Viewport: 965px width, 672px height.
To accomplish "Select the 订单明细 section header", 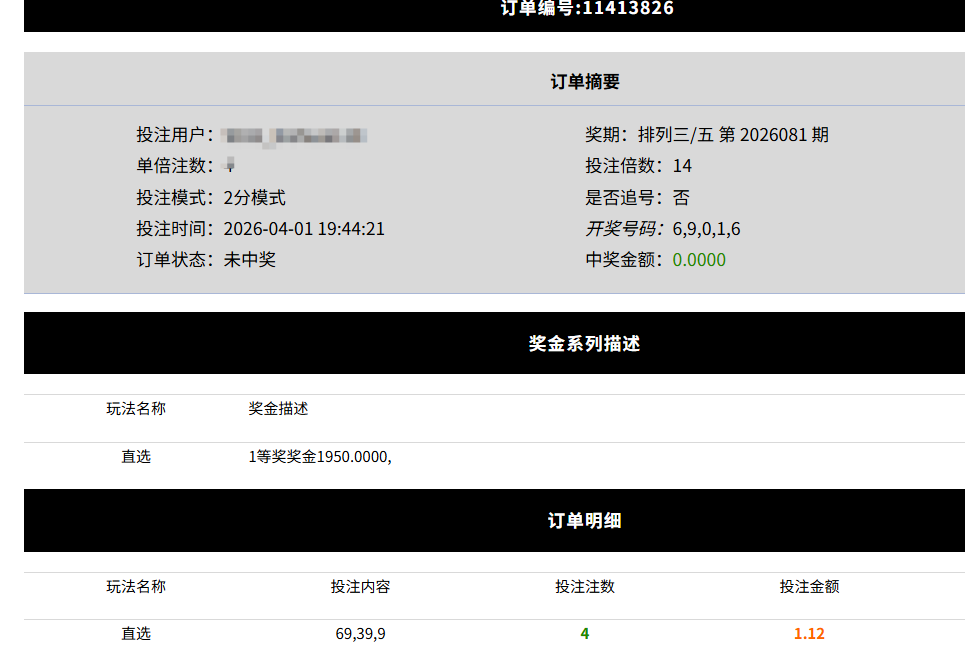I will [584, 521].
